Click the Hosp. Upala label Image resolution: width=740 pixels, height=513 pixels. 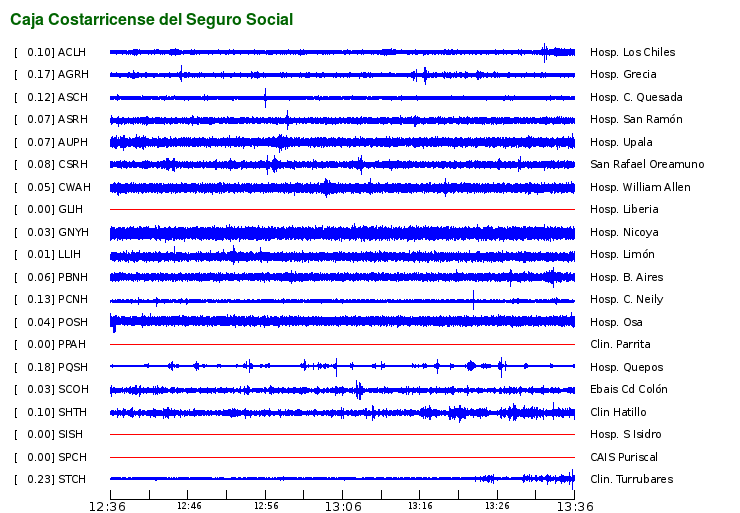pos(621,143)
